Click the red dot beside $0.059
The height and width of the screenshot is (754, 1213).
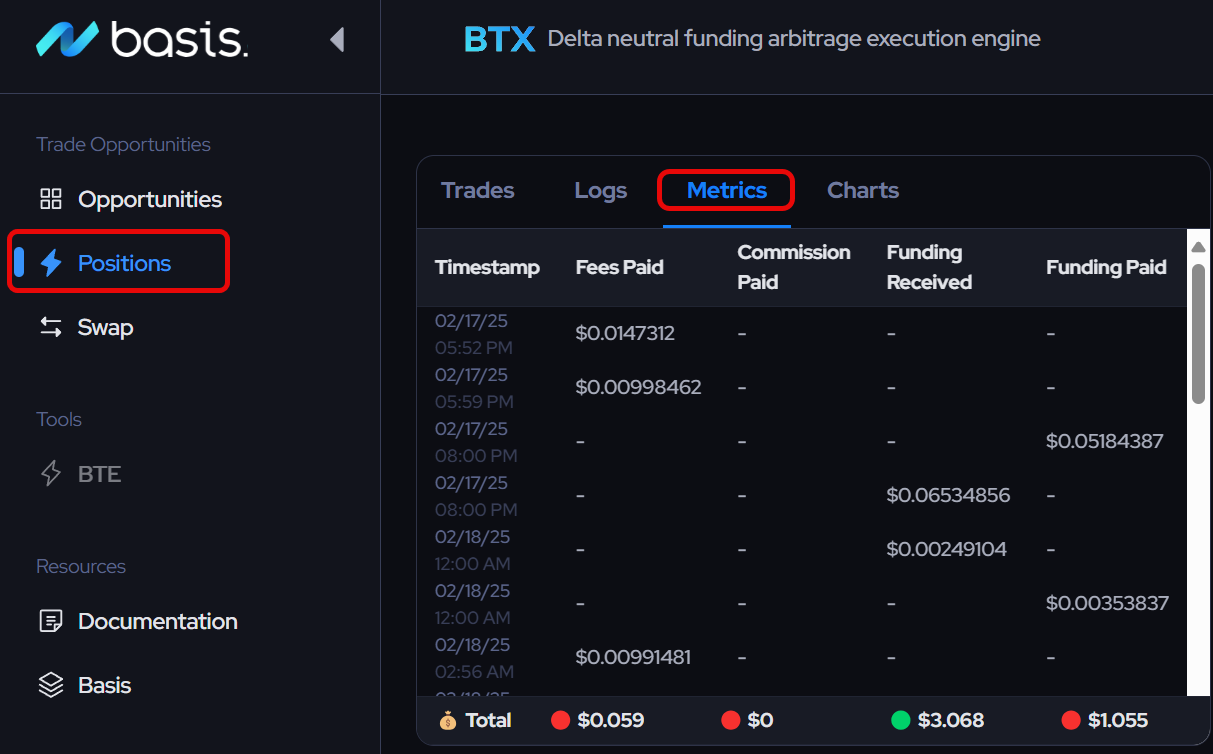tap(560, 720)
